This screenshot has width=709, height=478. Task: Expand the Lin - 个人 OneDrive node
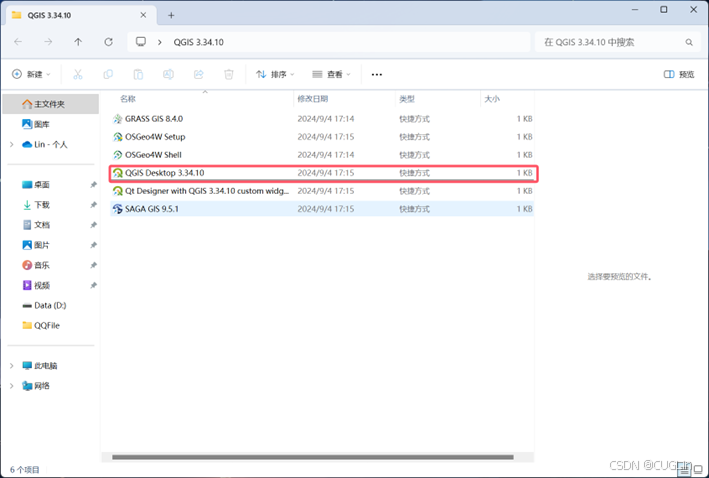pos(12,144)
